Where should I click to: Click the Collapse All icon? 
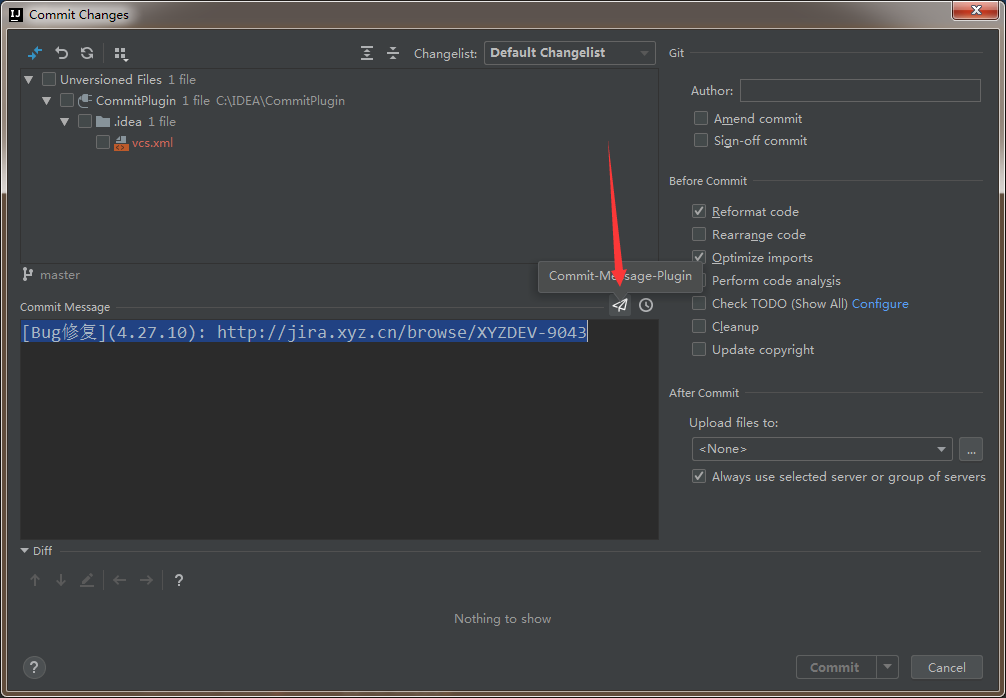point(393,53)
